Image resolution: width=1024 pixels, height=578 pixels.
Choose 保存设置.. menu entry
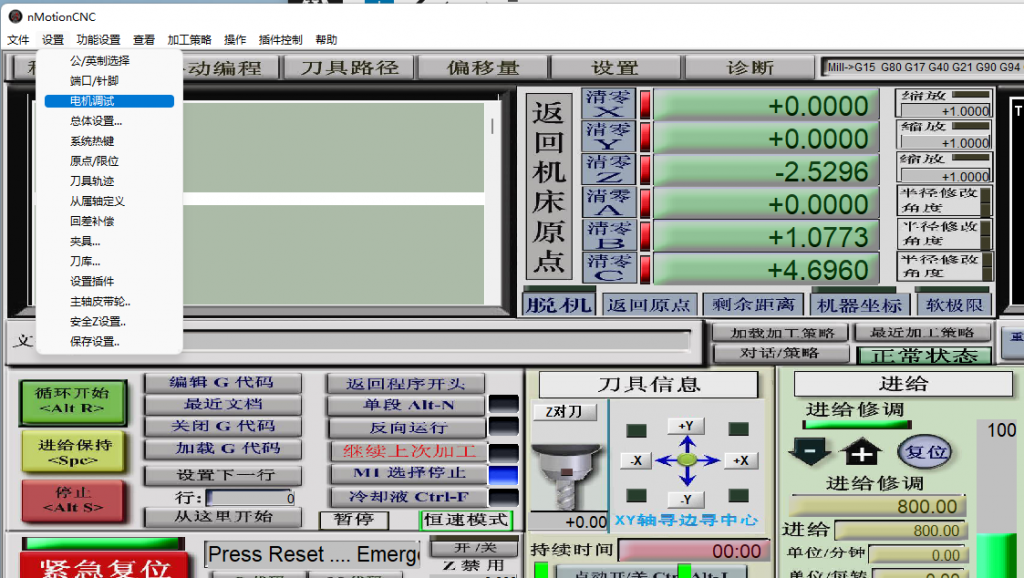[109, 342]
